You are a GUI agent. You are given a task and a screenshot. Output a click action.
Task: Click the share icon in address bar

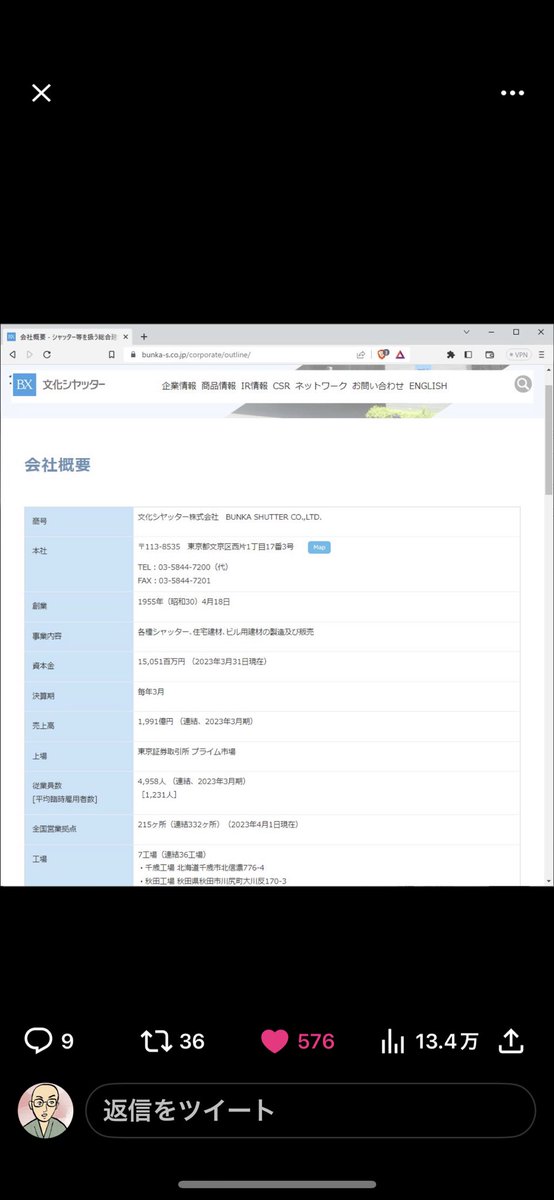(361, 354)
